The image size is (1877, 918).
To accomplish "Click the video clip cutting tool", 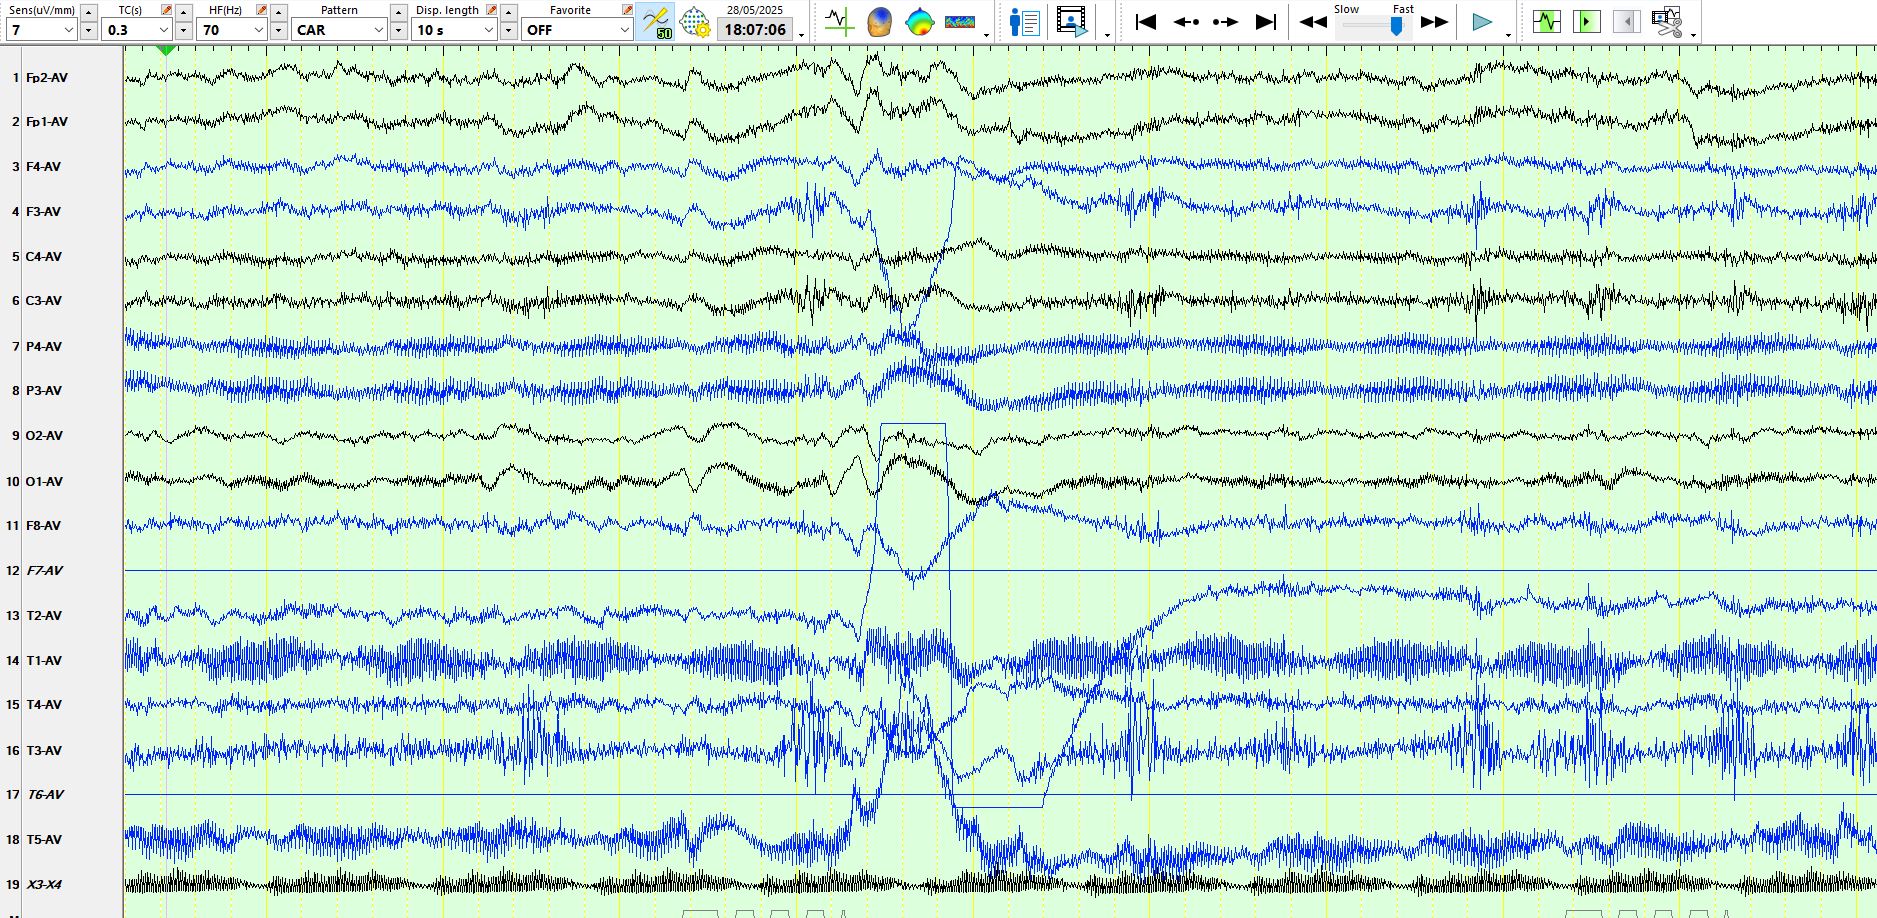I will (x=1666, y=21).
